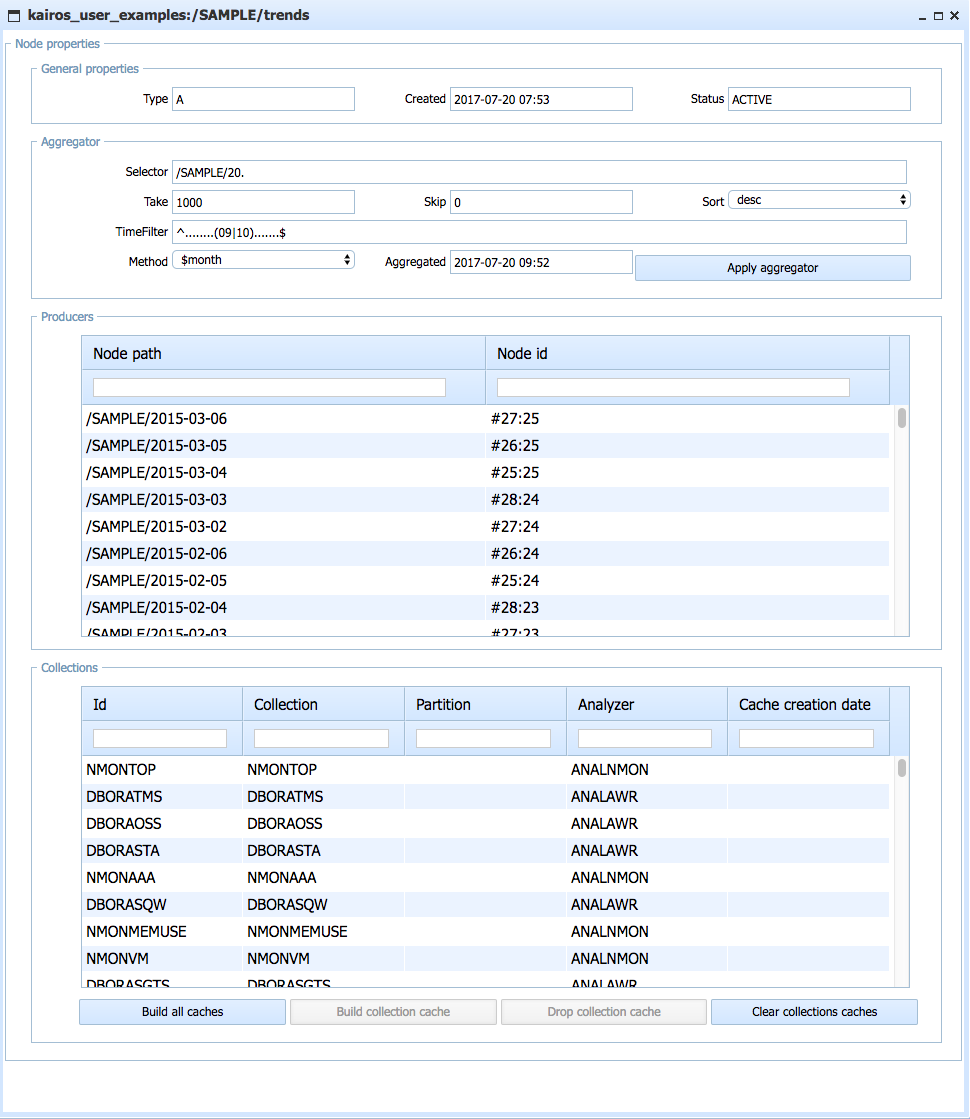The height and width of the screenshot is (1119, 970).
Task: Select producer row /SAMPLE/2015-02-05
Action: coord(485,581)
